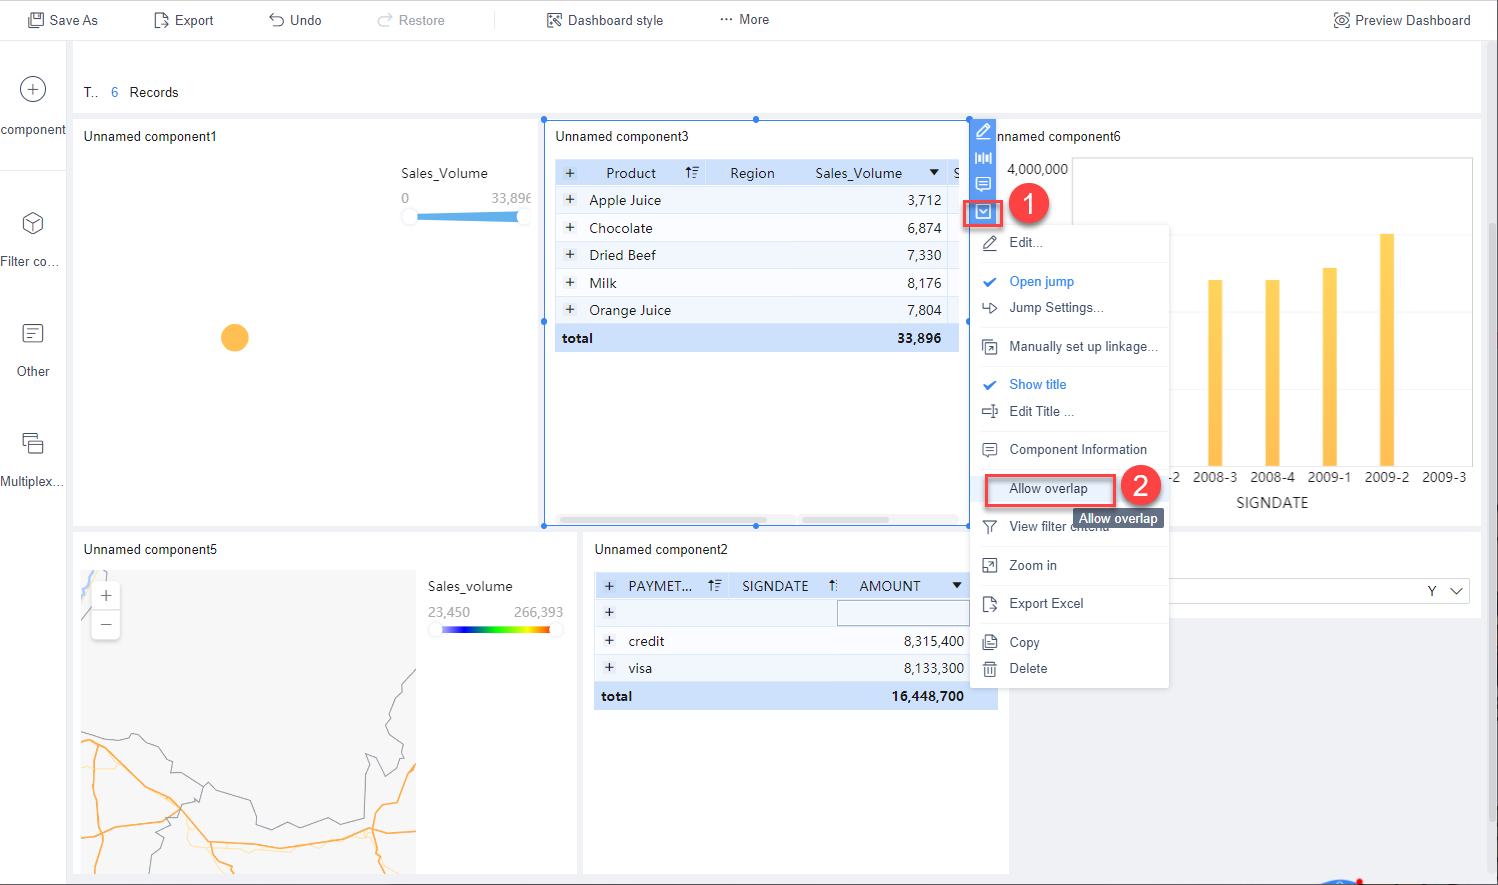Viewport: 1498px width, 885px height.
Task: Click More in the top toolbar
Action: pos(743,19)
